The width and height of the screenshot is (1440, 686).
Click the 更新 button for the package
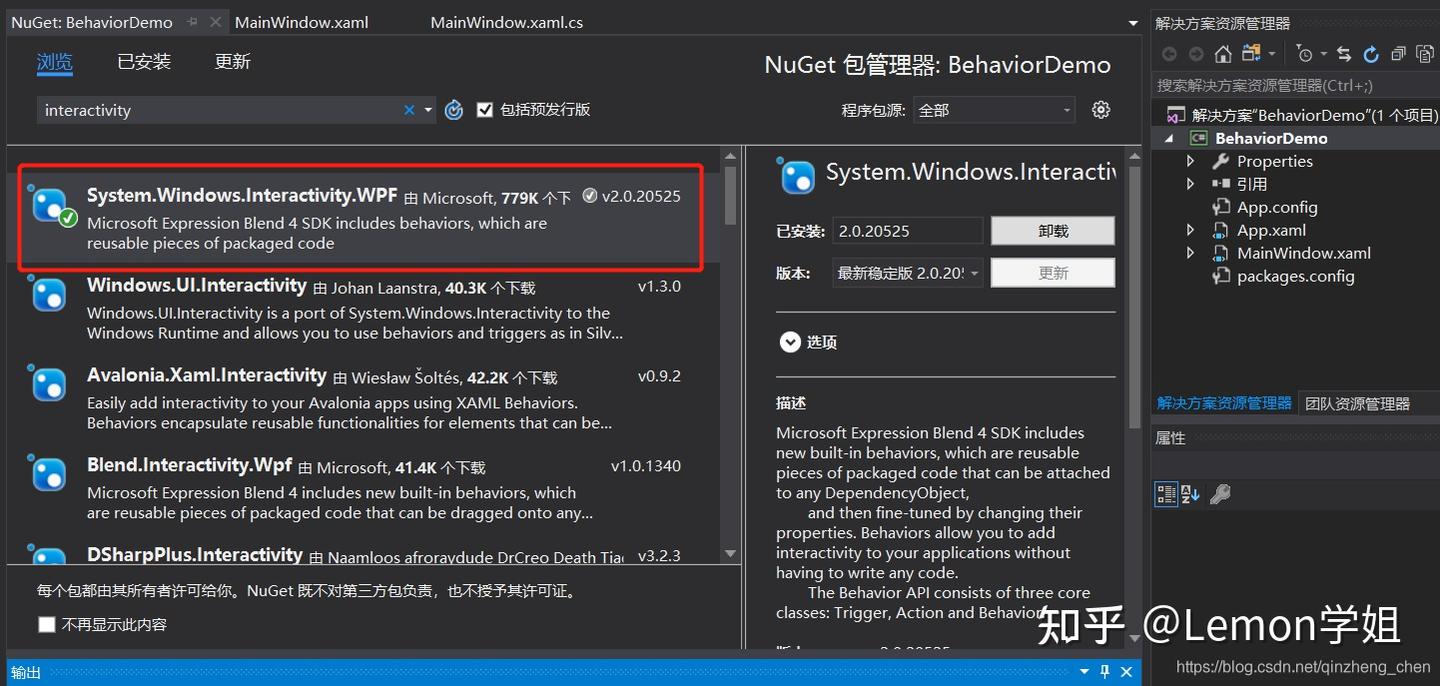pyautogui.click(x=1052, y=271)
